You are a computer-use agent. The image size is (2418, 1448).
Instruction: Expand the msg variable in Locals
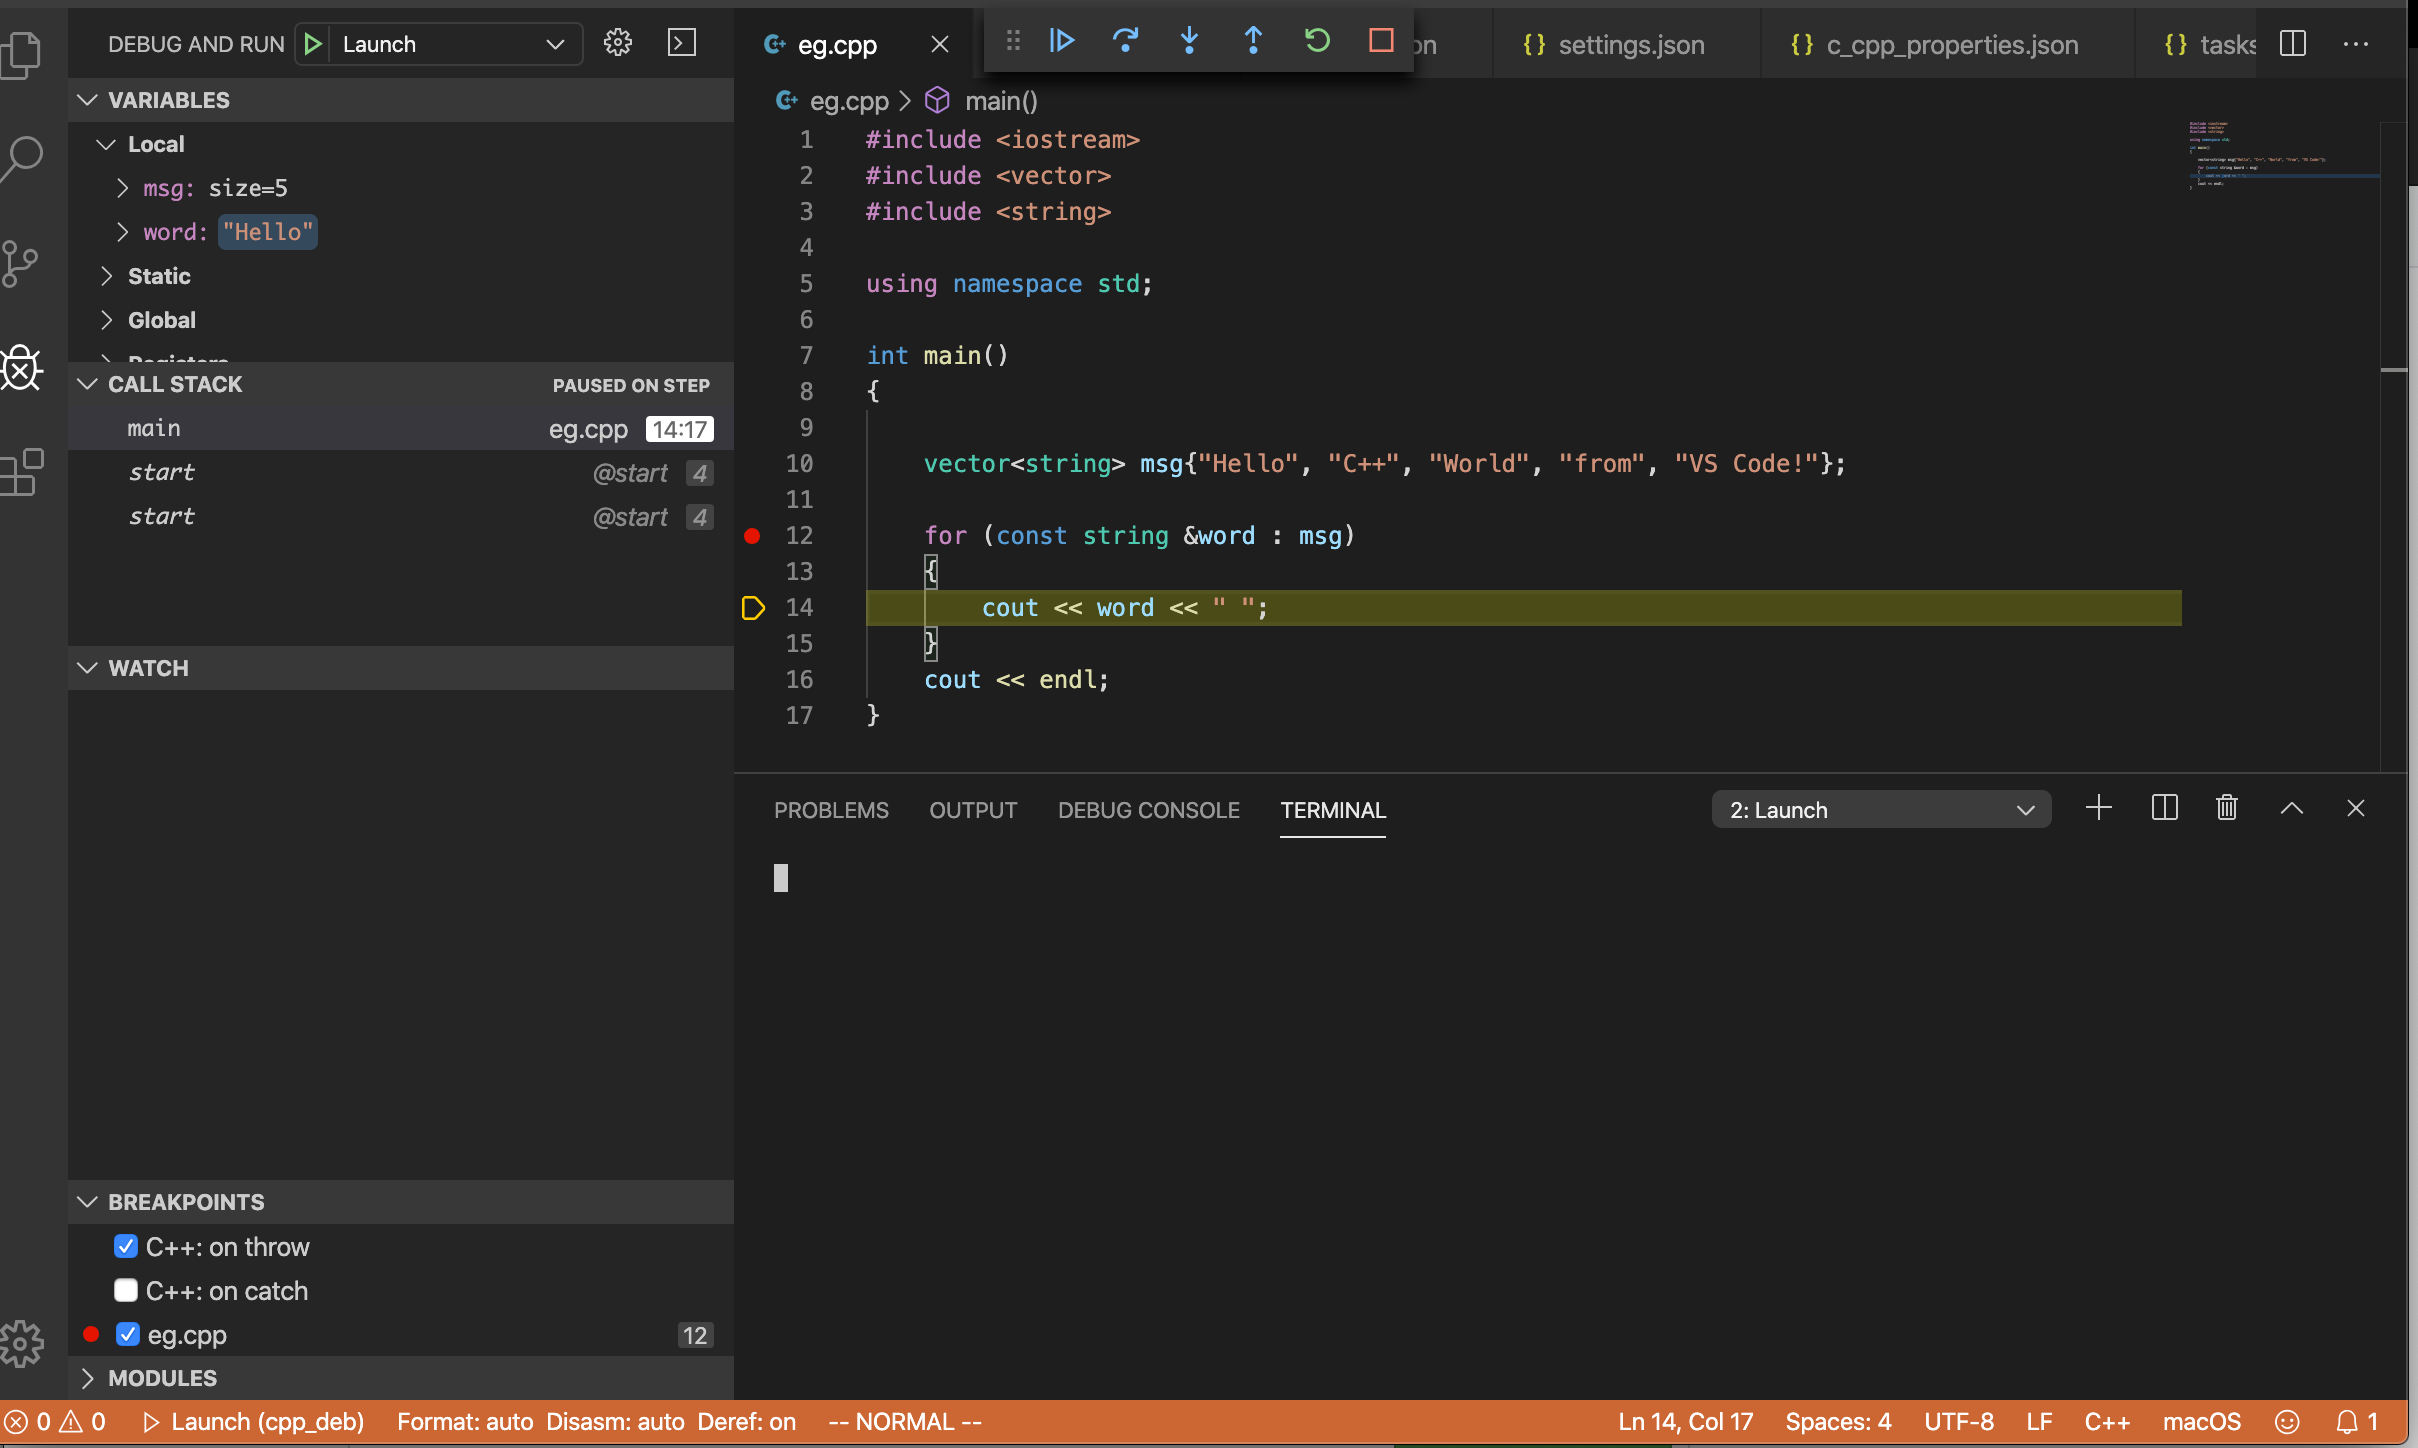(x=123, y=188)
